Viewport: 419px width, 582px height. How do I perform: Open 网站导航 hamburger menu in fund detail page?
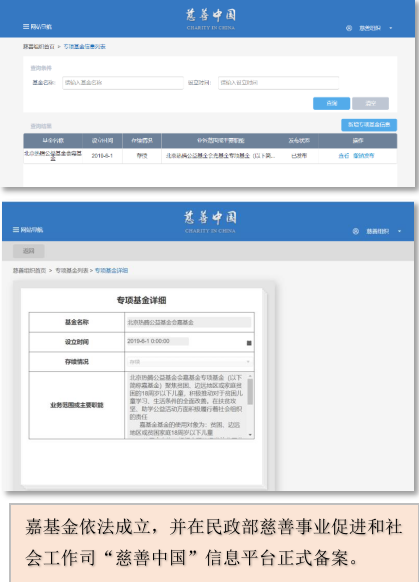(x=27, y=230)
